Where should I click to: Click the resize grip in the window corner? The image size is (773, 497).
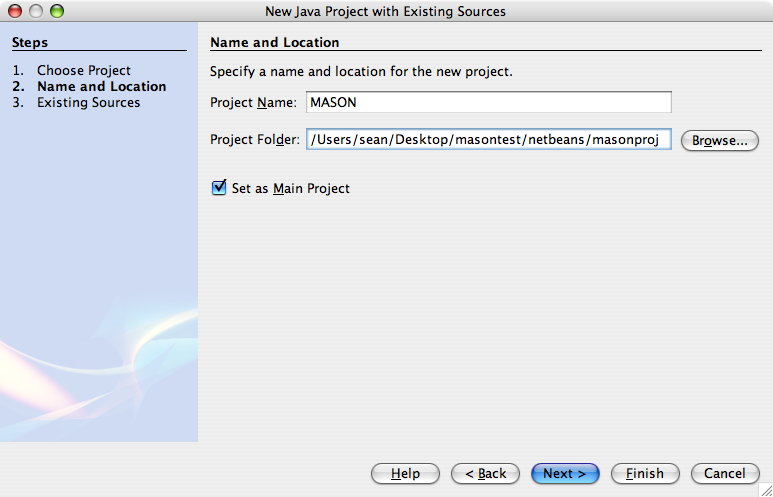763,488
